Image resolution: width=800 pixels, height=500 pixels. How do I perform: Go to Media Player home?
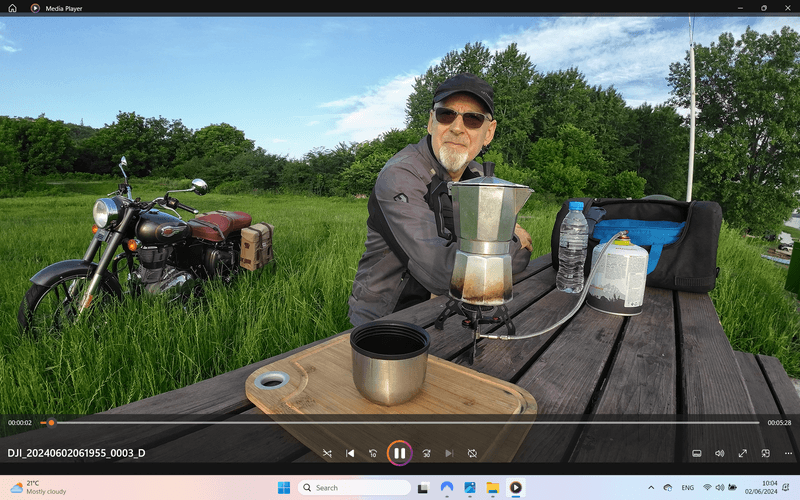12,7
